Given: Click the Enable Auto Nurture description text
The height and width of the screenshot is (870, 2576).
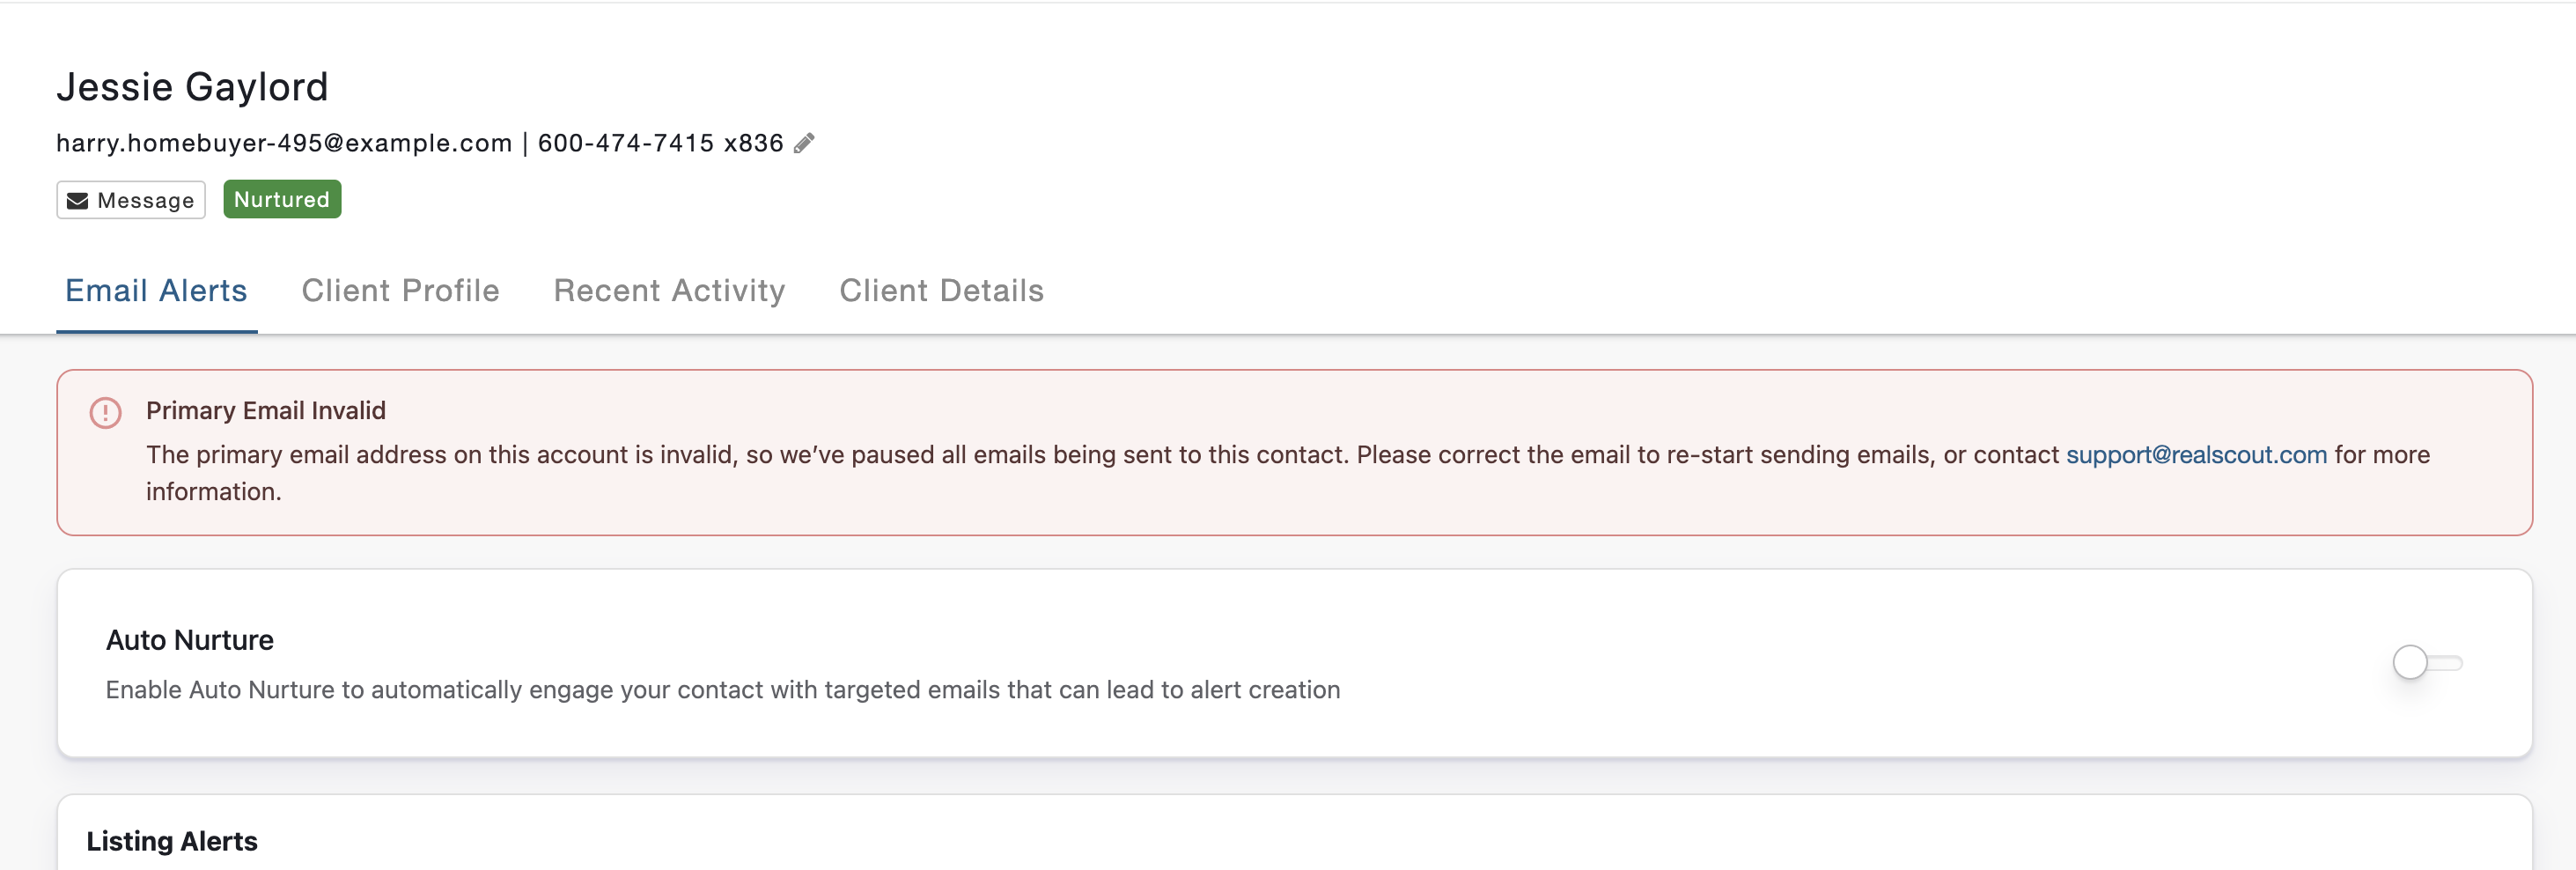Looking at the screenshot, I should [723, 690].
